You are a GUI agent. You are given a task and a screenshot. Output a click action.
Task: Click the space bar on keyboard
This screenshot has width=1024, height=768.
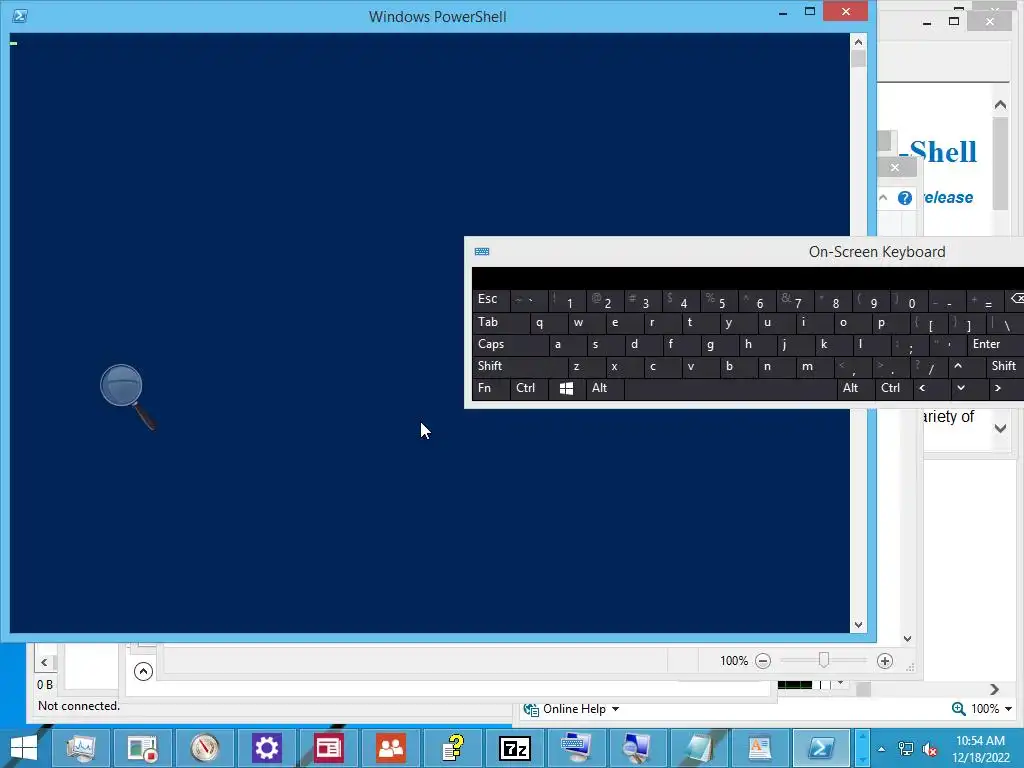click(x=730, y=389)
